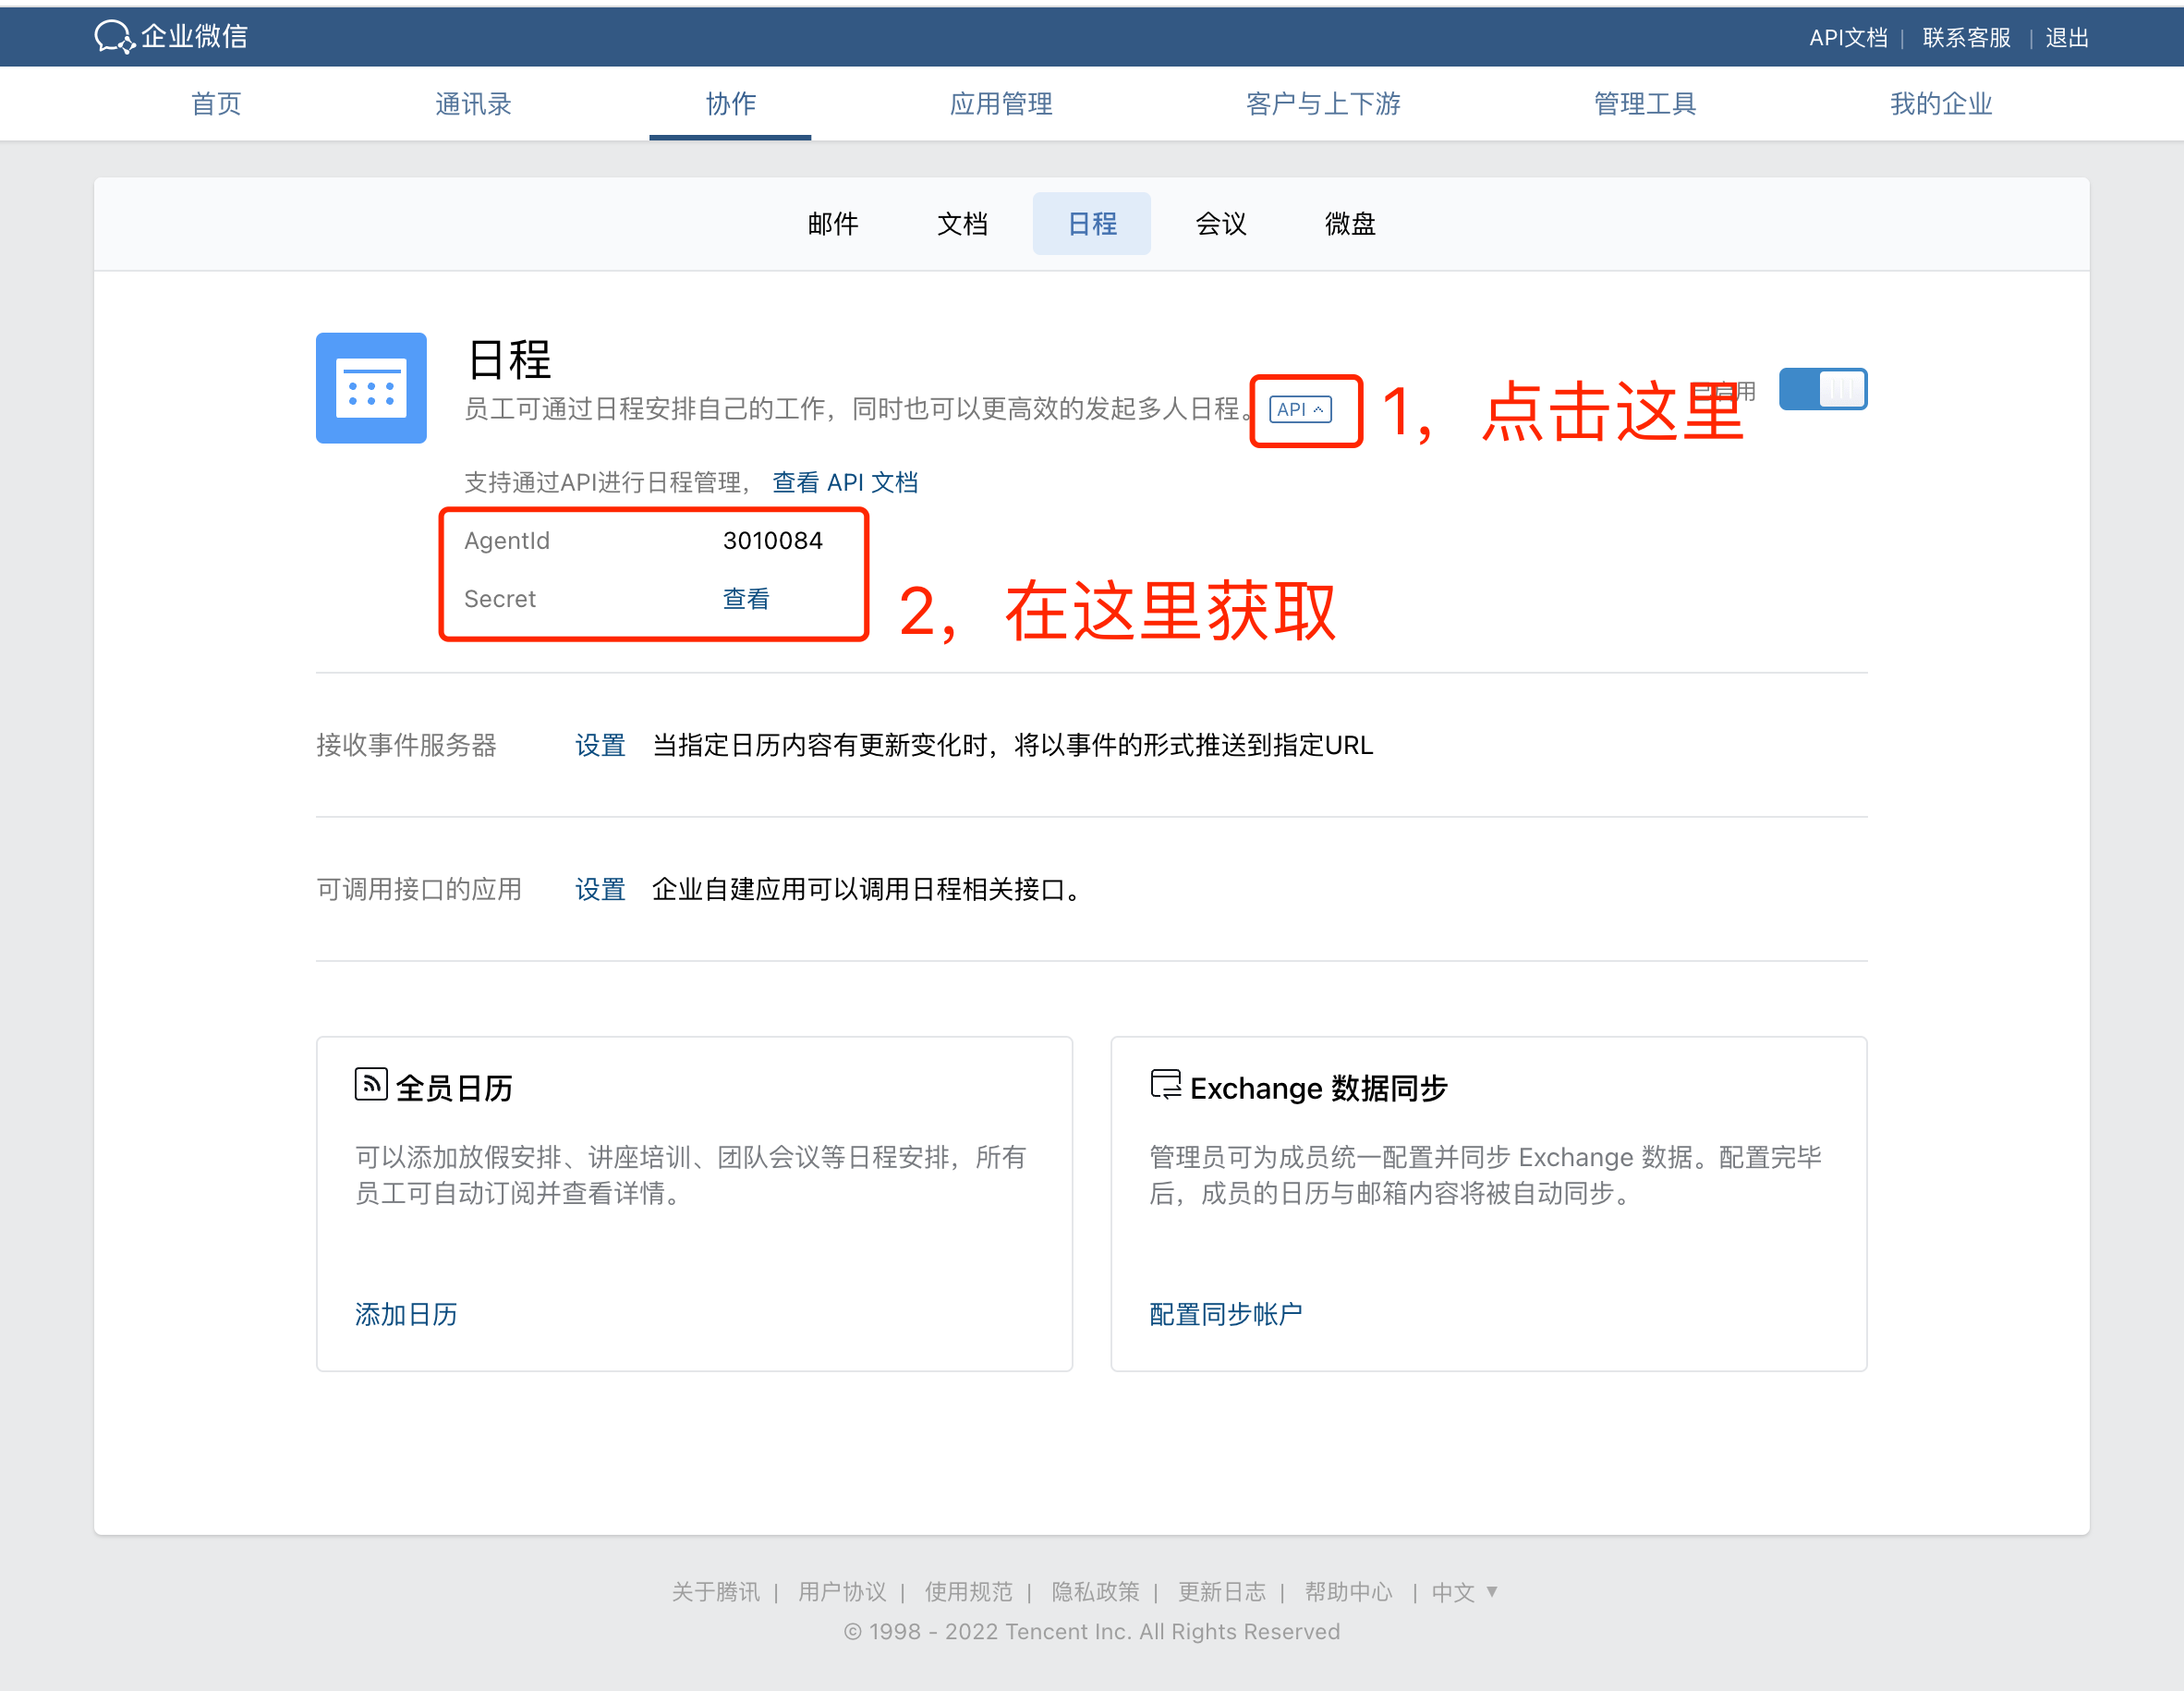2184x1691 pixels.
Task: Click 联系客服 in header
Action: point(1966,38)
